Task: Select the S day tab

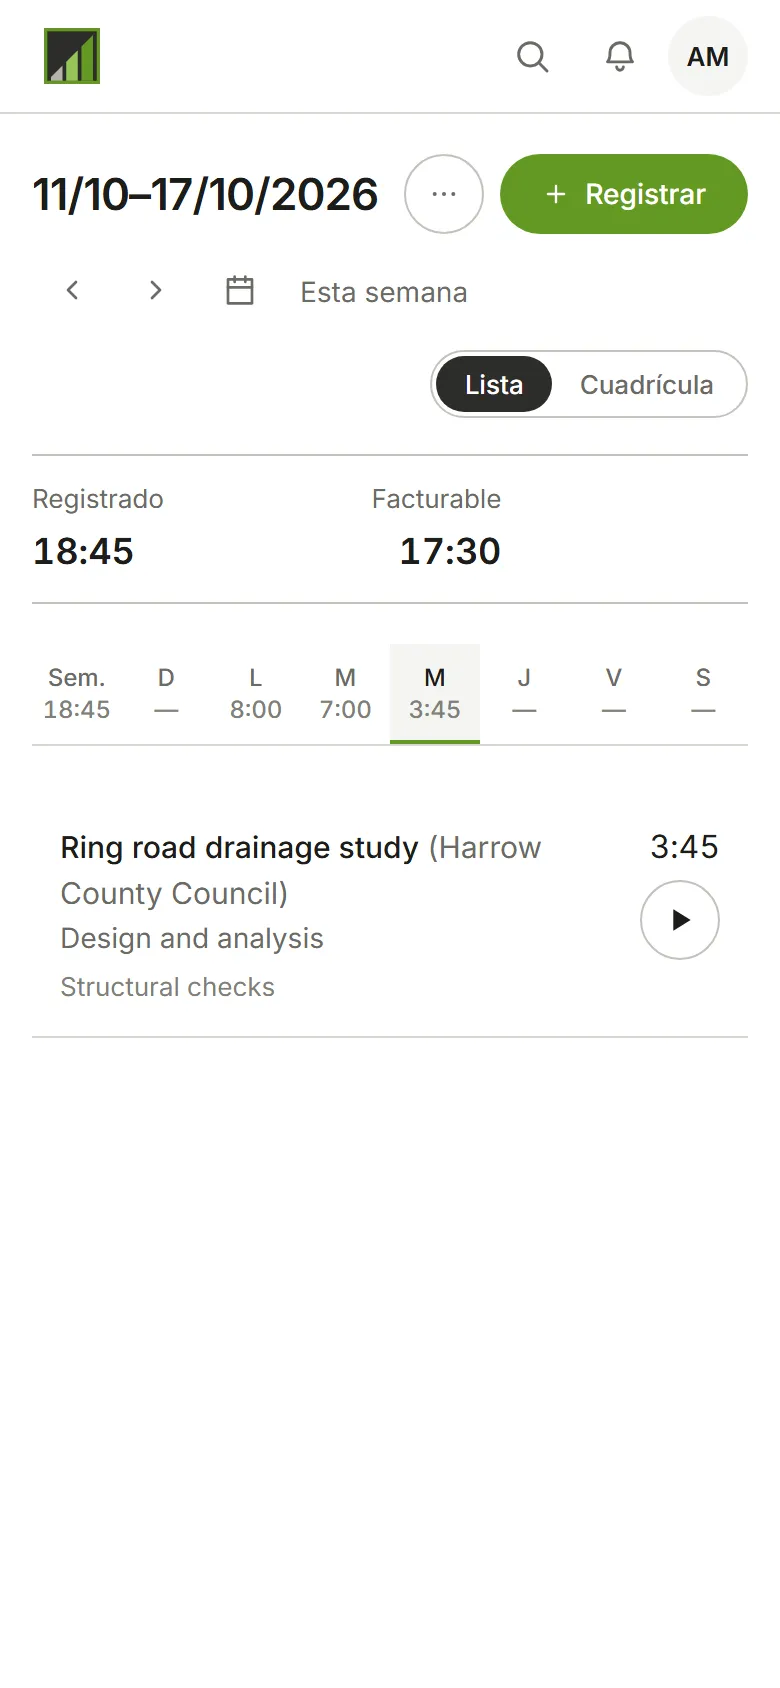Action: (703, 694)
